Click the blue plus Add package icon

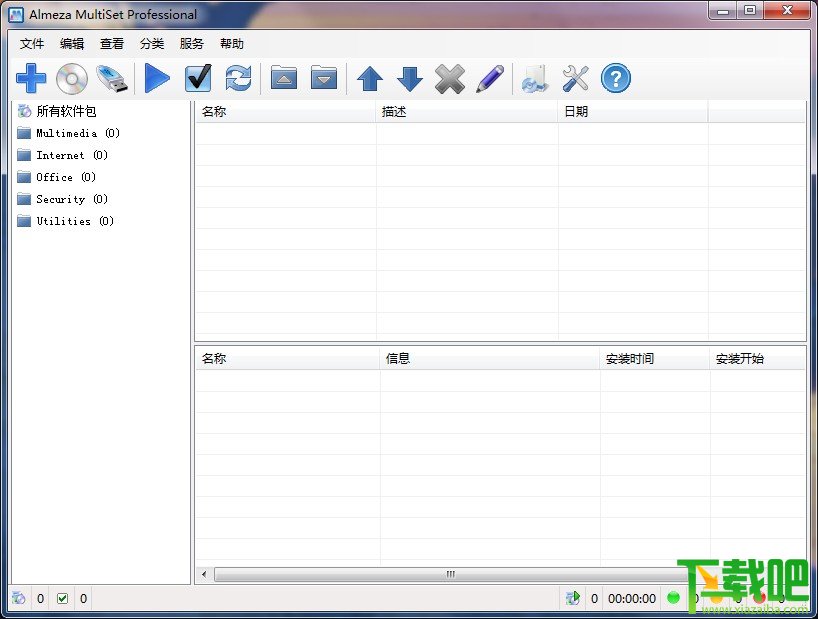[x=31, y=79]
